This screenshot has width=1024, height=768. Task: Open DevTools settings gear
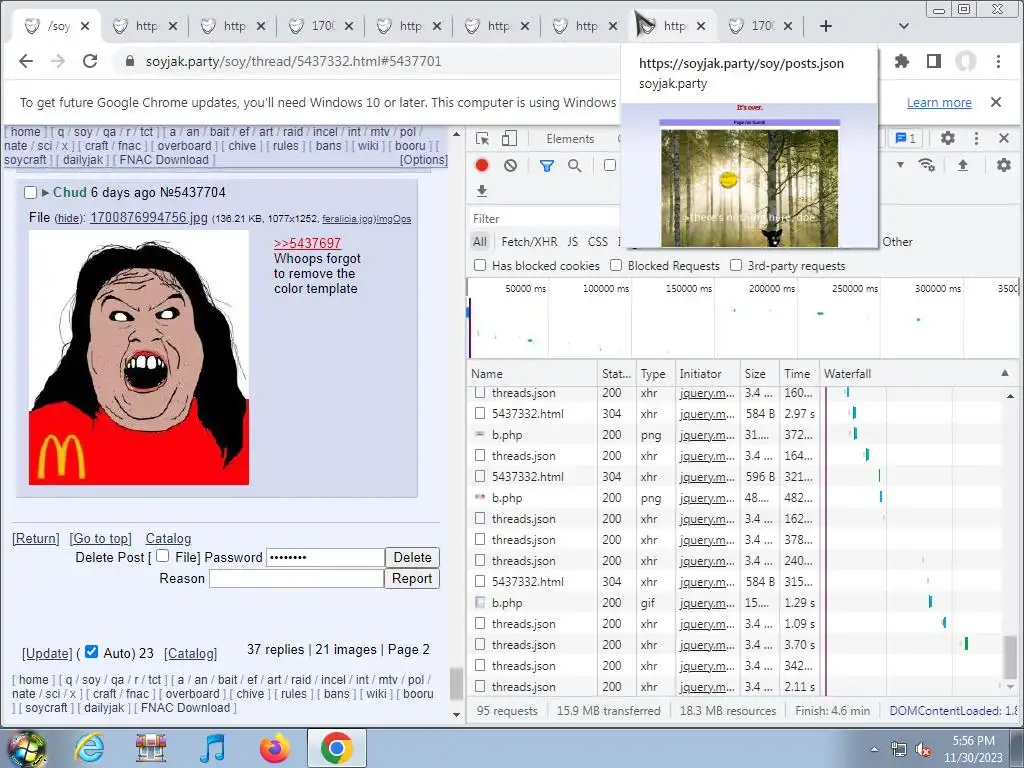[x=948, y=138]
